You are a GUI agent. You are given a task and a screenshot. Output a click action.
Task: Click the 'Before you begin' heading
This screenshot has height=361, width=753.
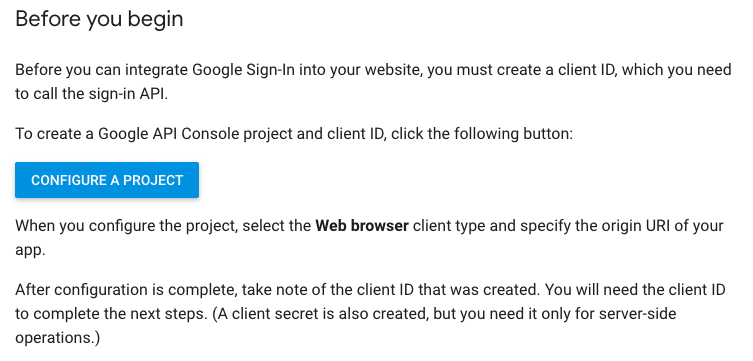99,20
